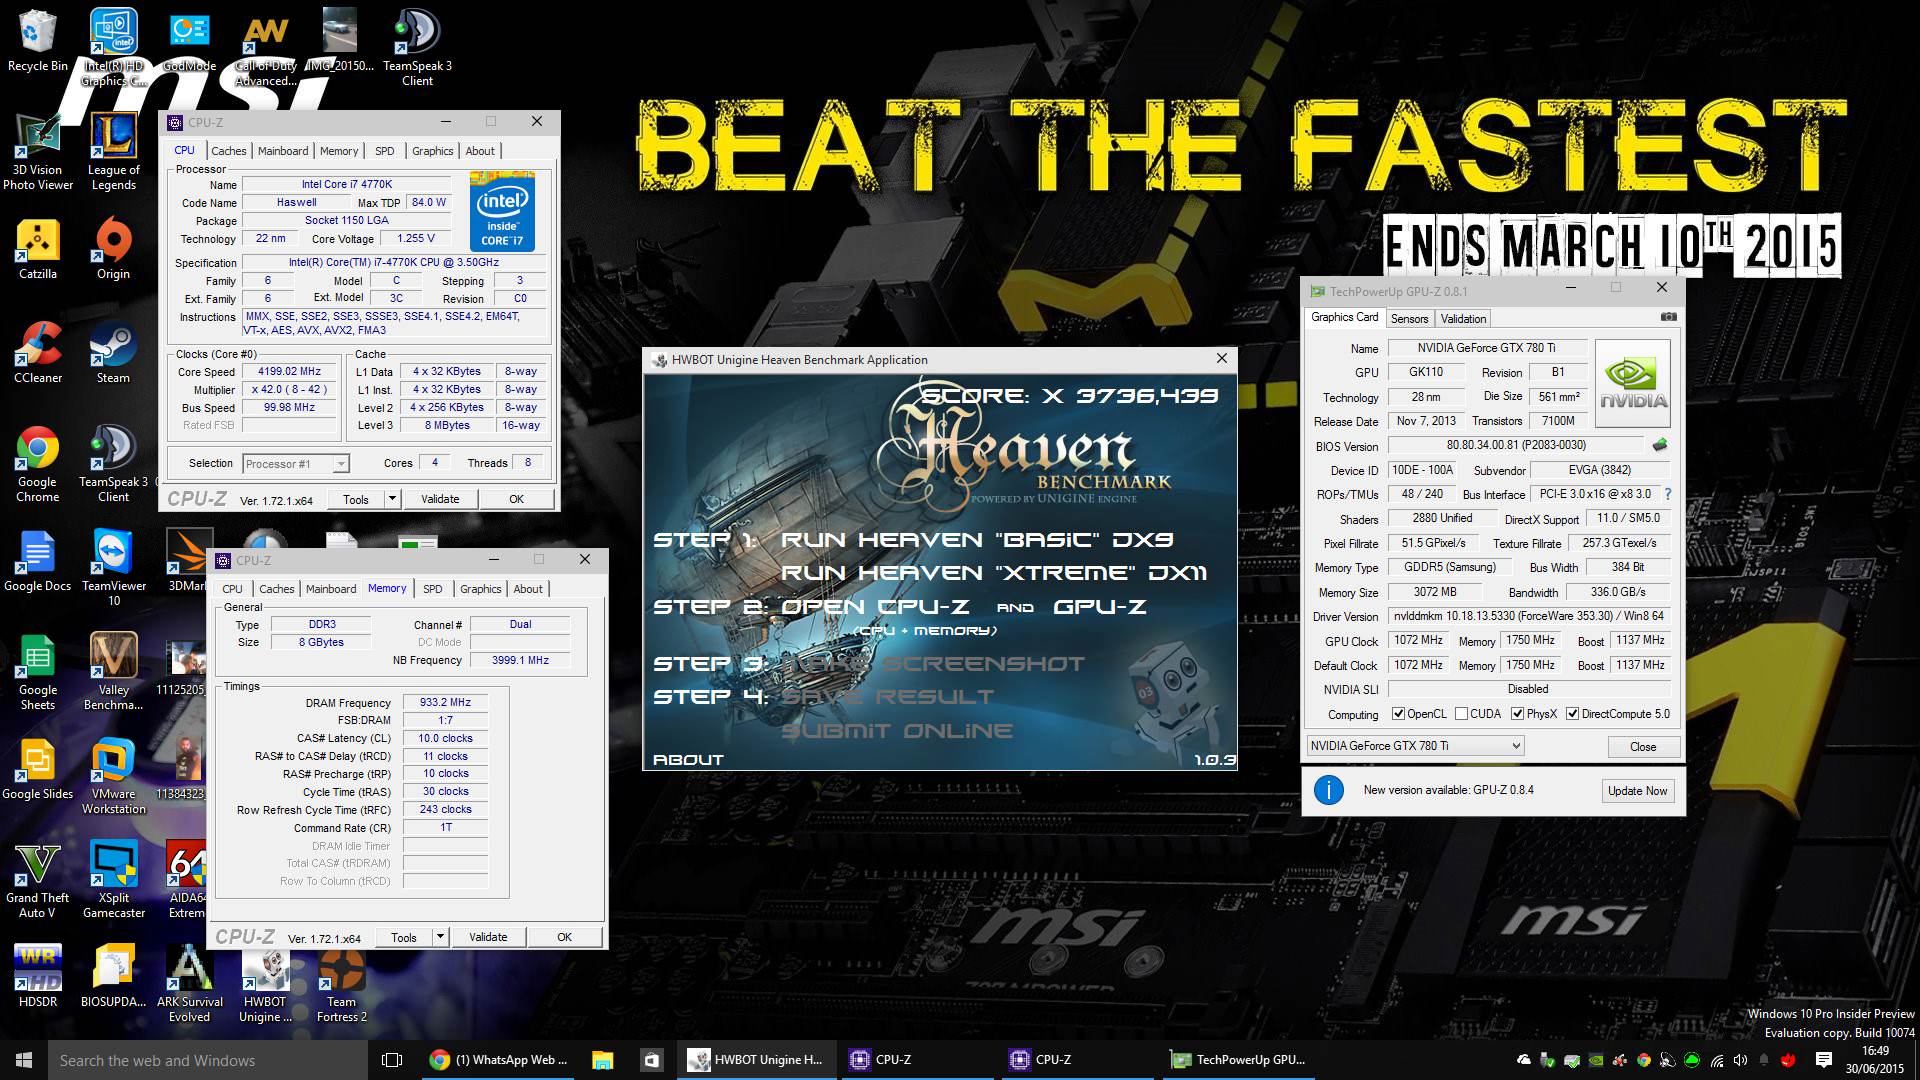
Task: Open the Windows Start button
Action: click(x=24, y=1060)
